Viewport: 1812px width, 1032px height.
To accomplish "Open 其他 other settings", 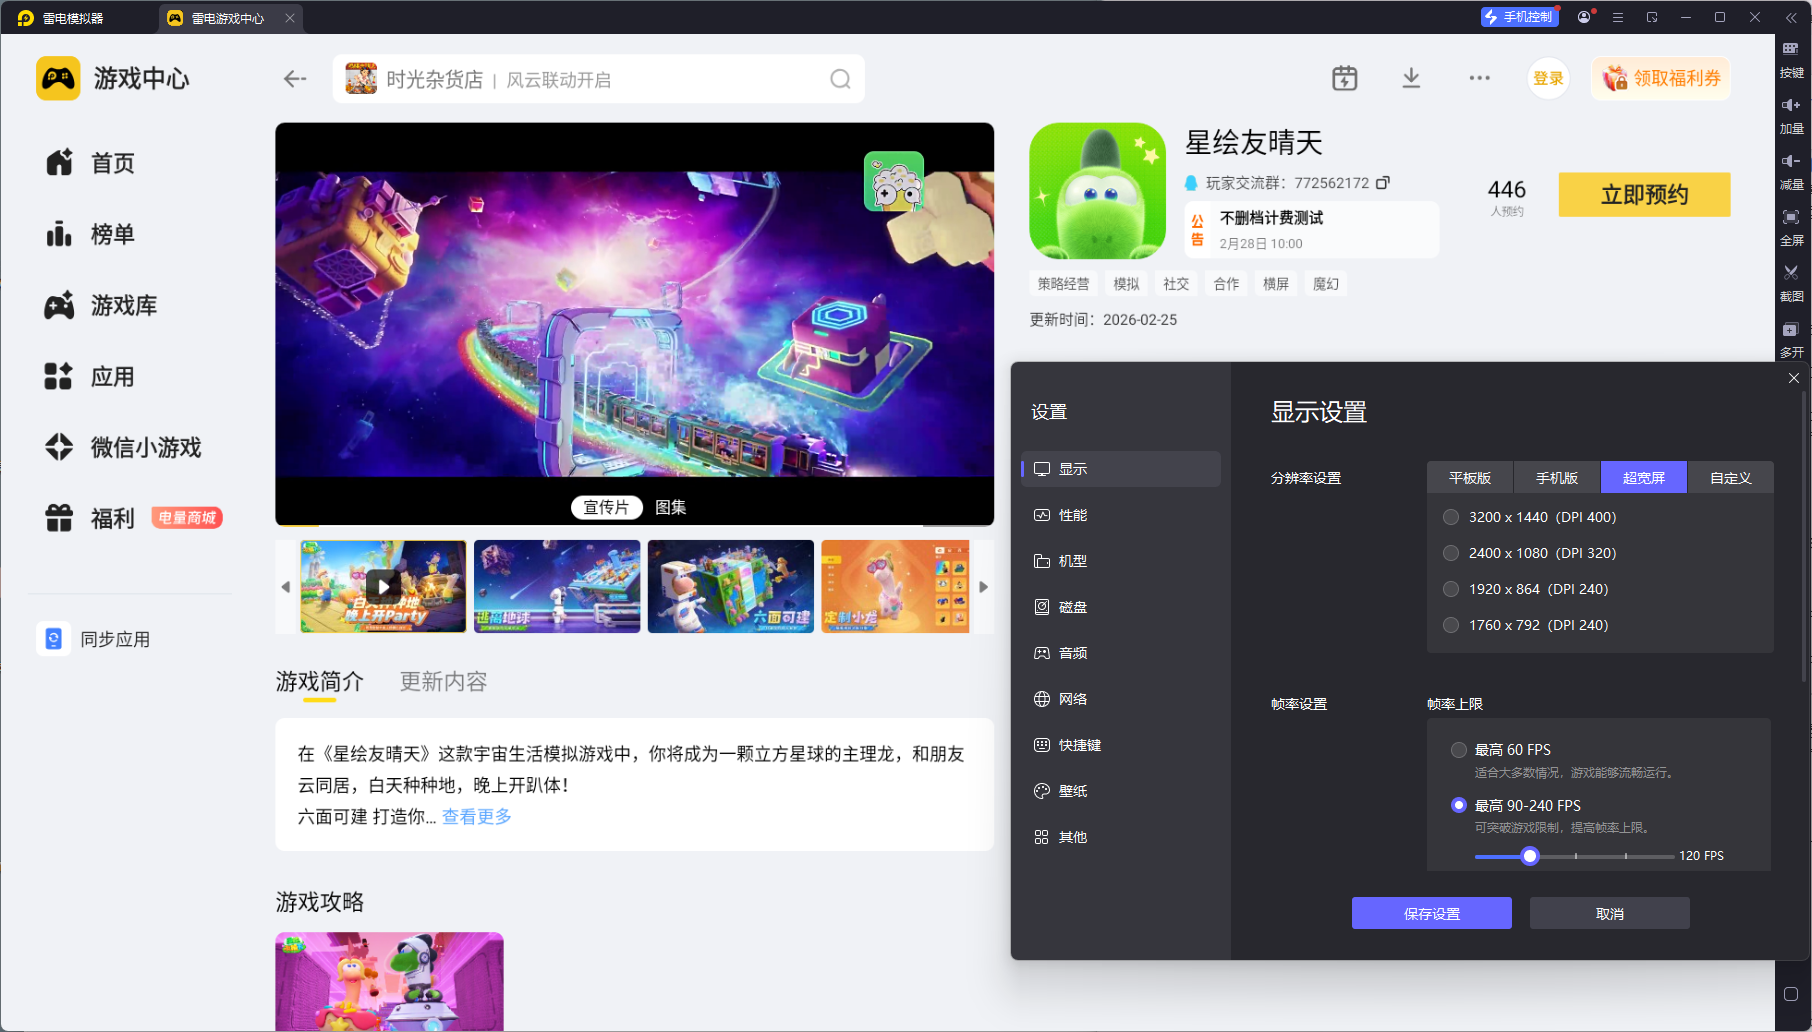I will click(1120, 837).
